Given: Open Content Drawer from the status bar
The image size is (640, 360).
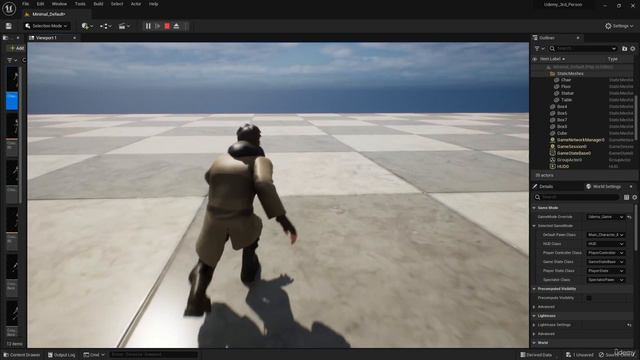Looking at the screenshot, I should tap(22, 355).
